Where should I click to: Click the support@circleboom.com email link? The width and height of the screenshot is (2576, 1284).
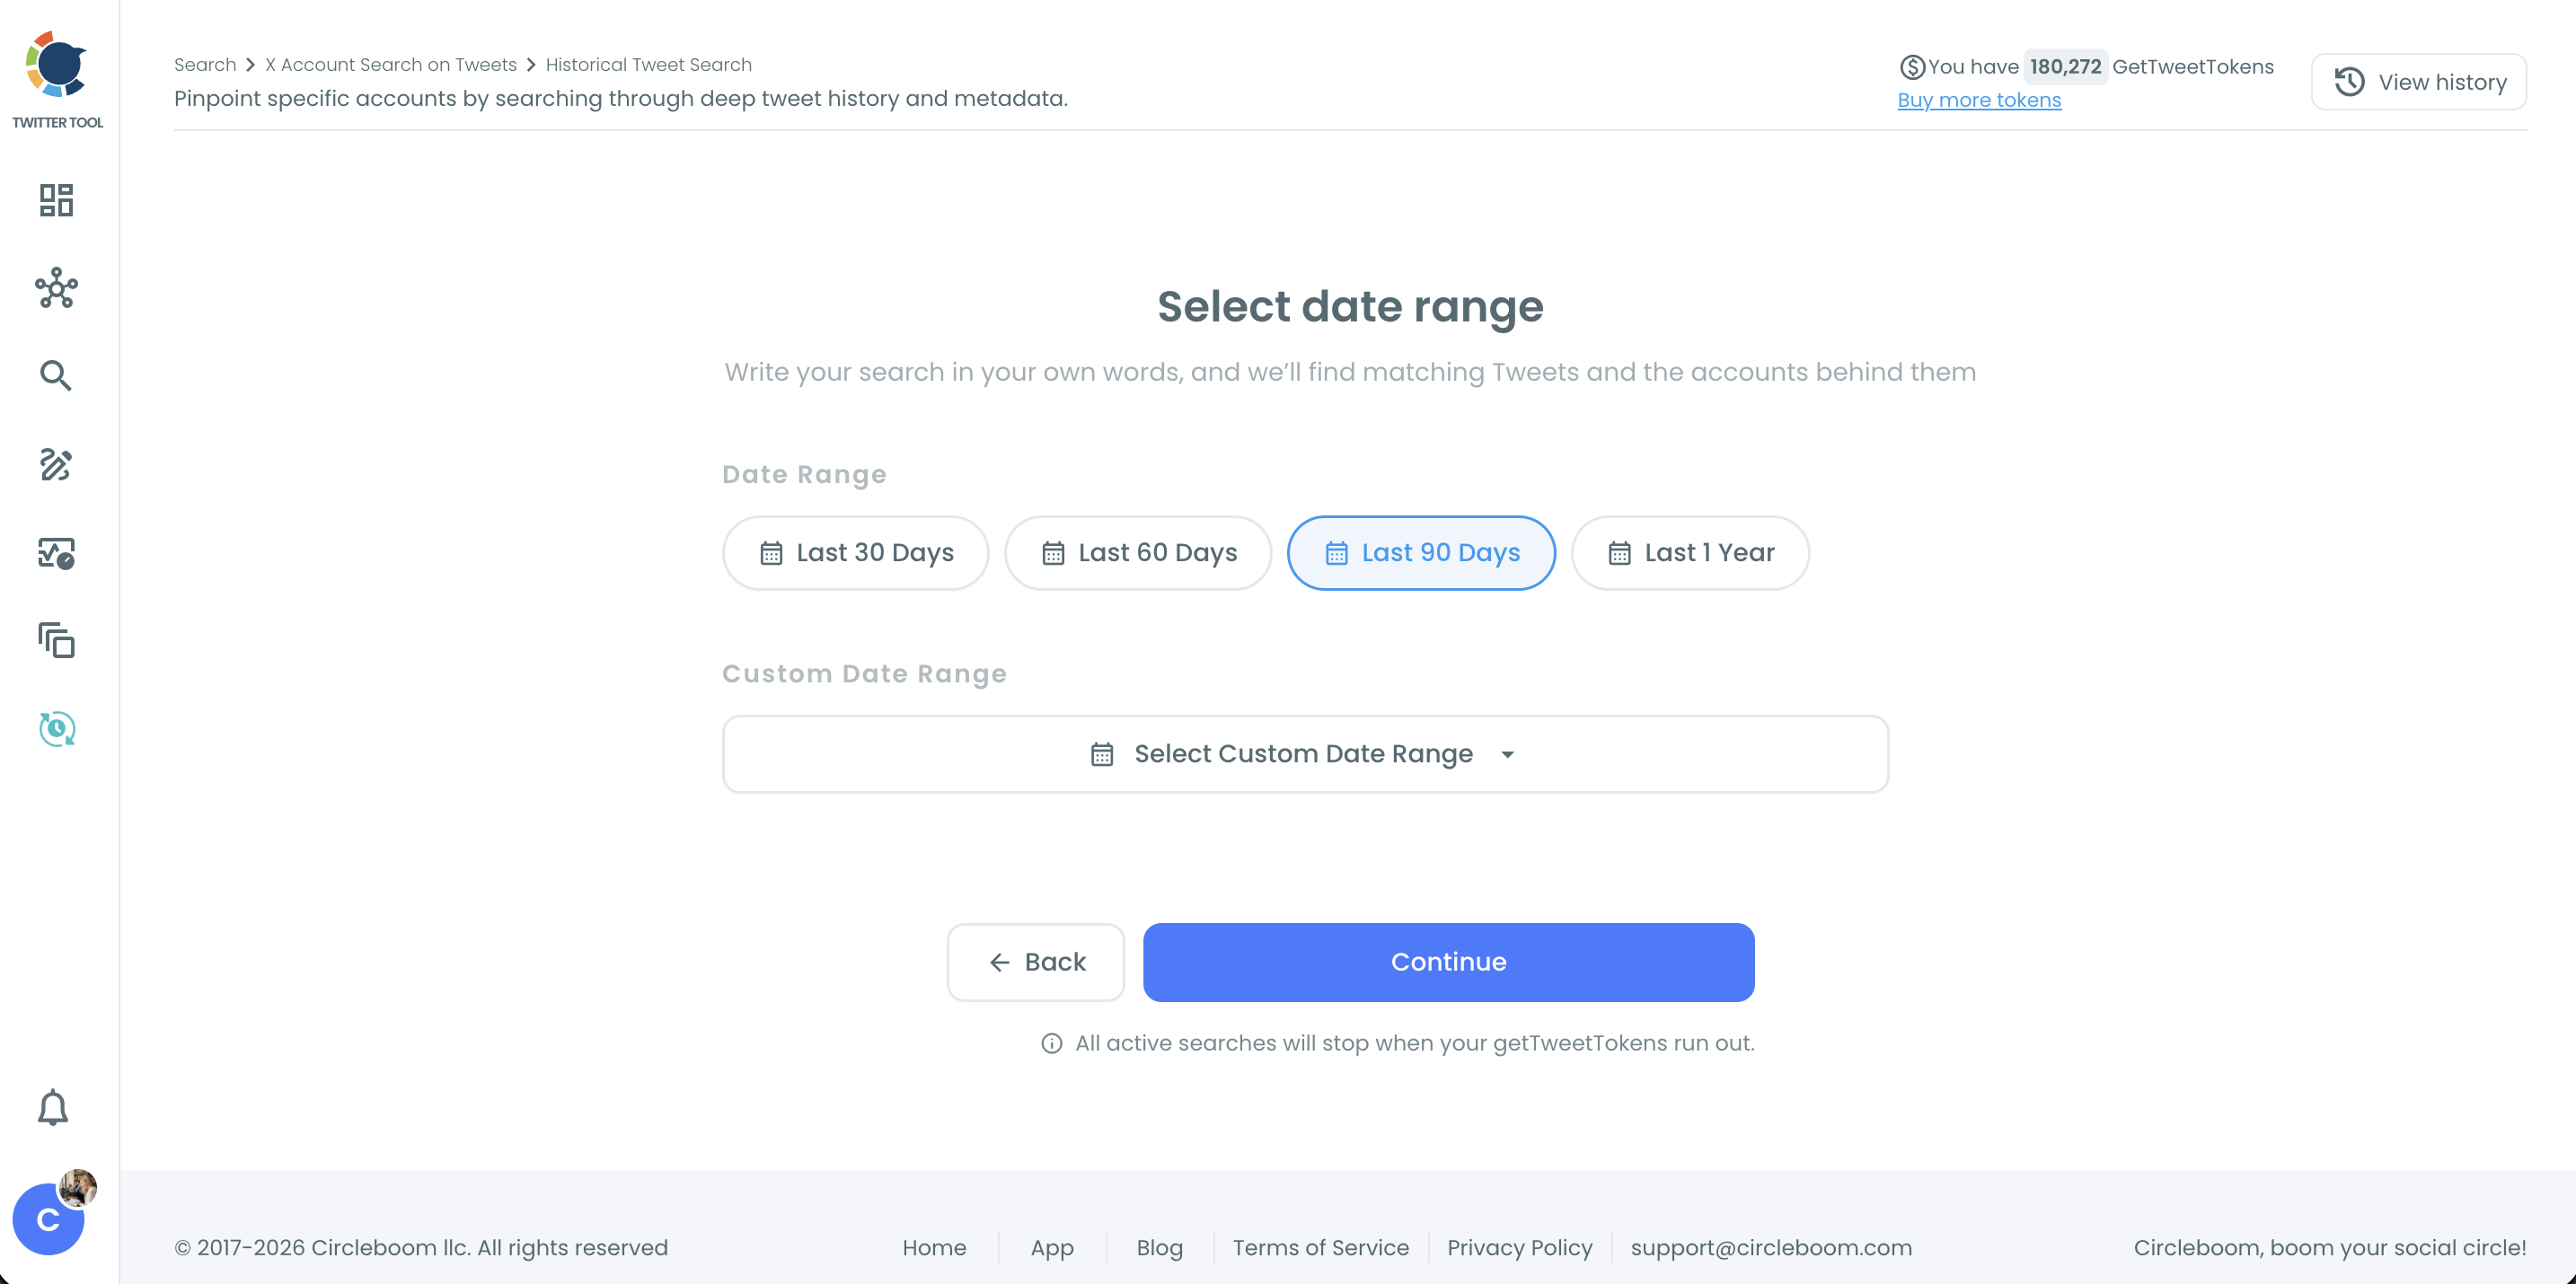click(1771, 1248)
